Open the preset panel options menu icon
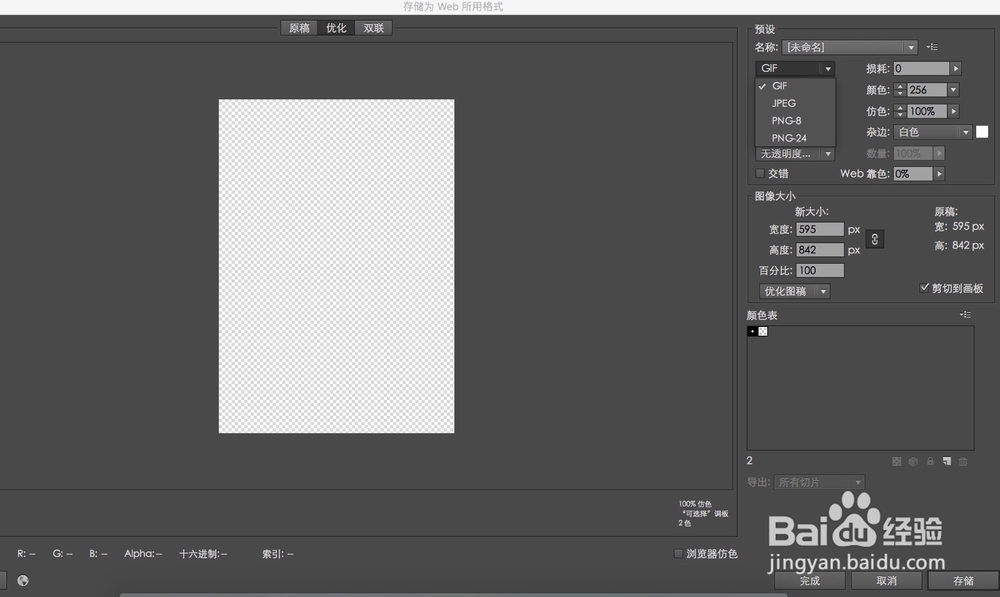Image resolution: width=1000 pixels, height=597 pixels. (x=932, y=47)
